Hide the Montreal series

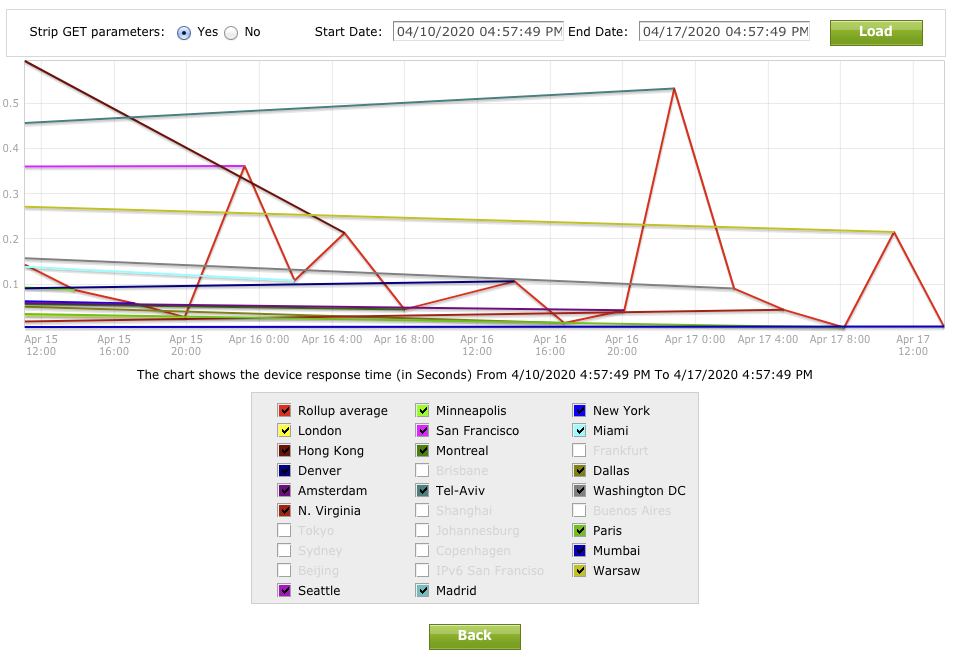click(x=423, y=451)
